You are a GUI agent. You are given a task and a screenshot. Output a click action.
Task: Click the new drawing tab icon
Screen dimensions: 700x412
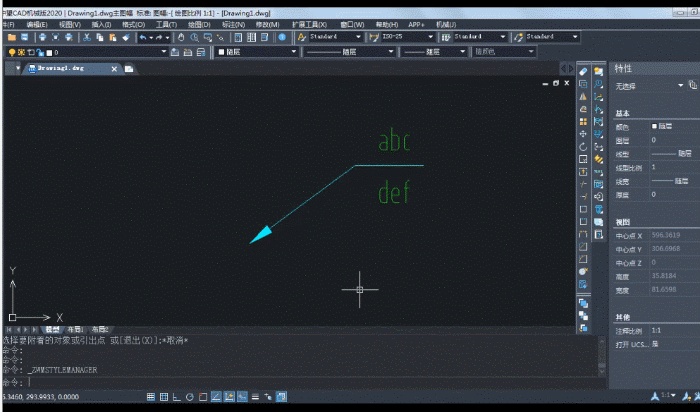point(129,69)
